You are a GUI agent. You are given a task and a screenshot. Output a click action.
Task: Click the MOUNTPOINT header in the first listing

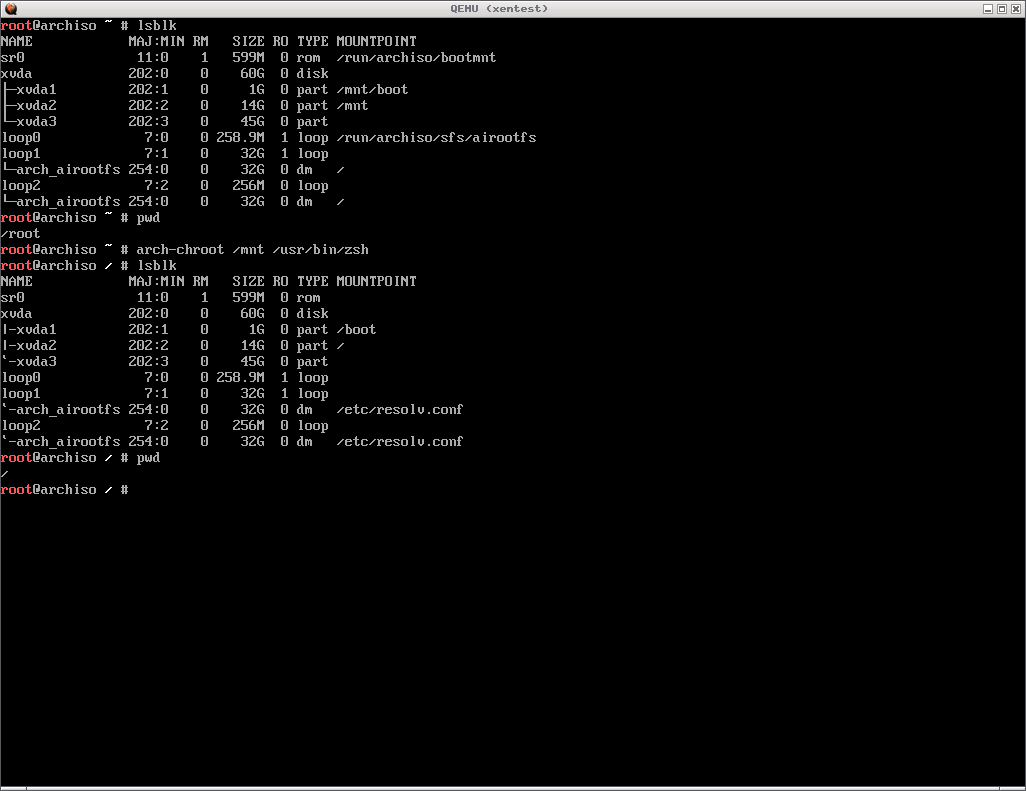[376, 41]
